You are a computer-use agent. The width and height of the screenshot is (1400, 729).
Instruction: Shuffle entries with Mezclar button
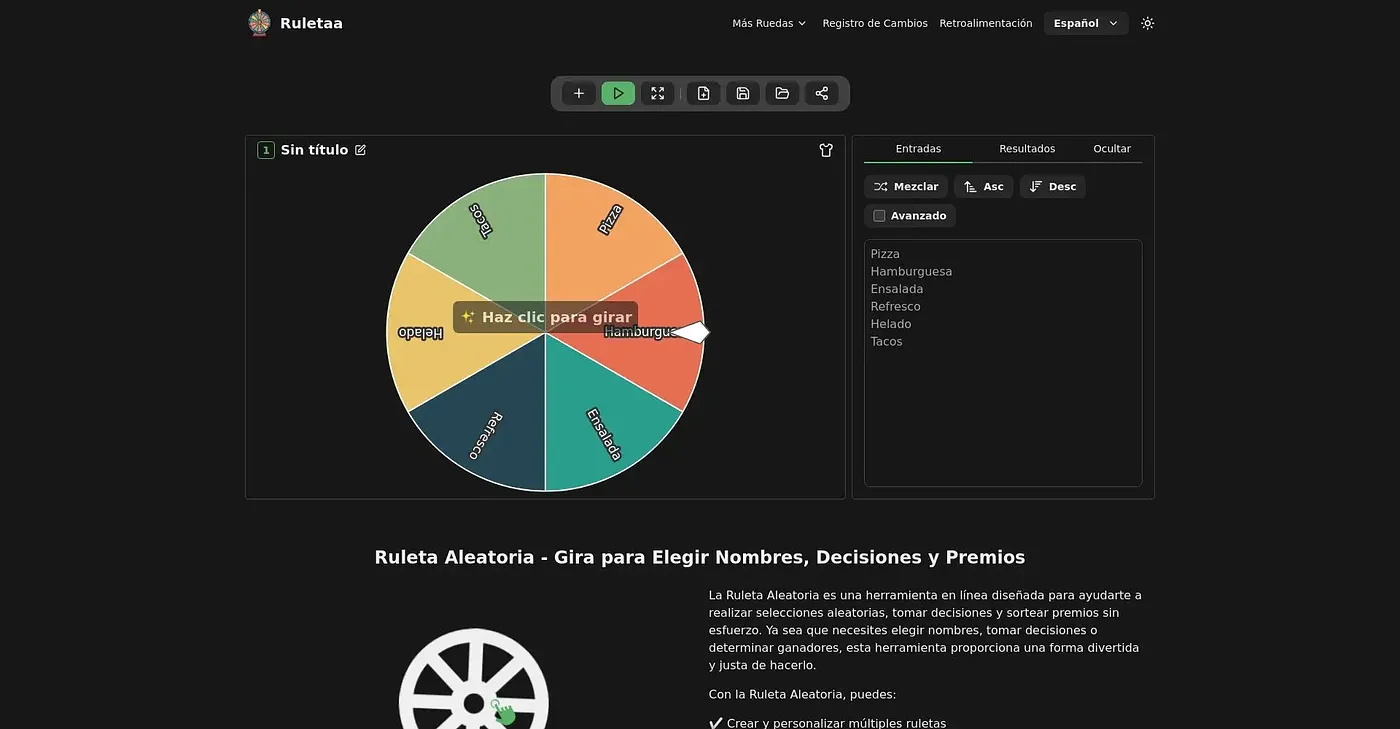(906, 187)
